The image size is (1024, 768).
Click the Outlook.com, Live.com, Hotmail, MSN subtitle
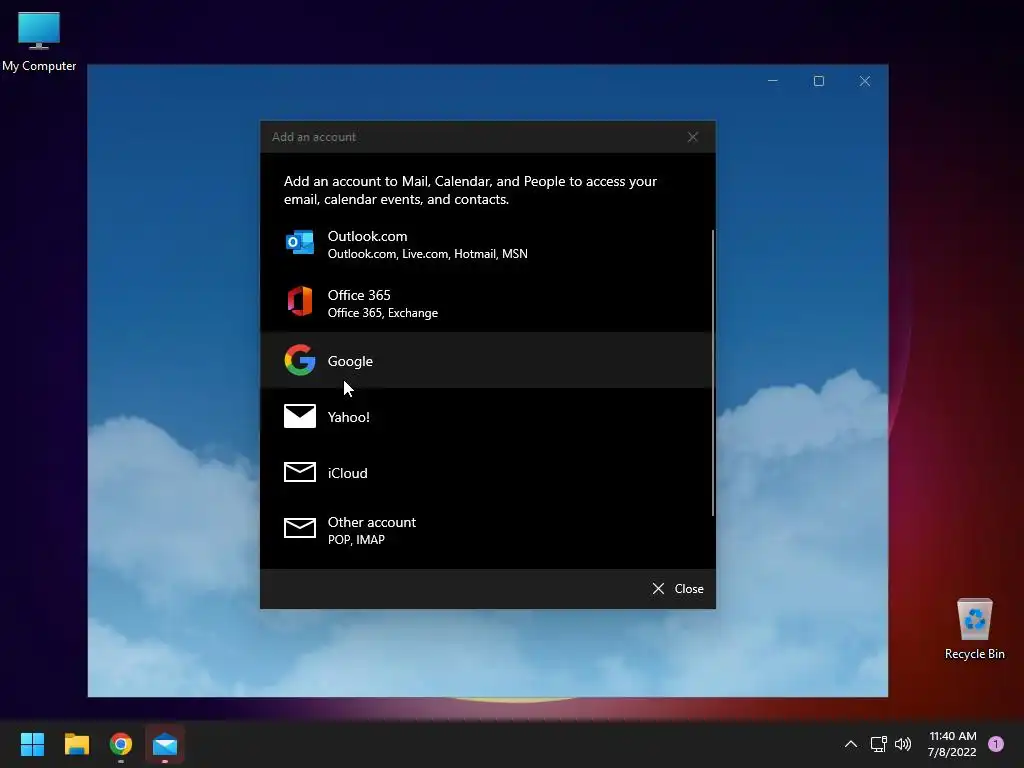428,254
